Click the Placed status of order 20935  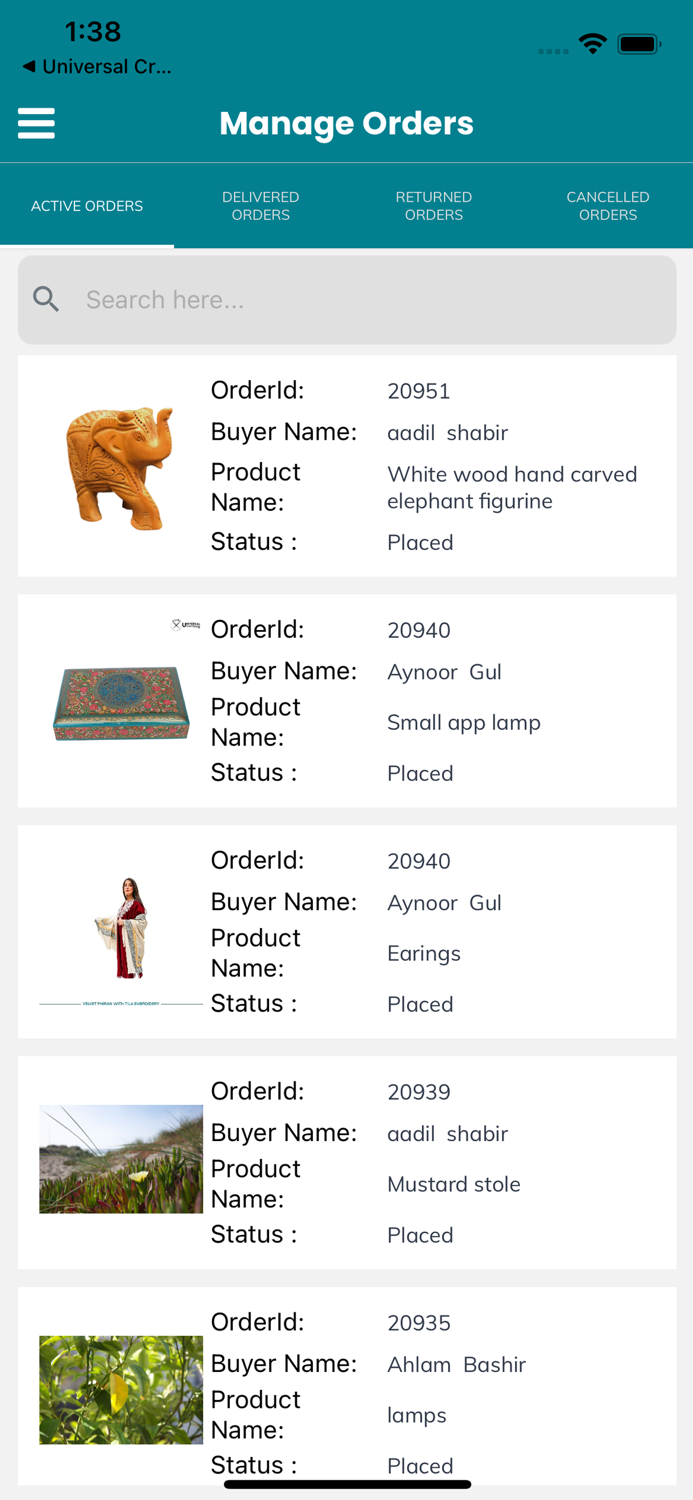click(420, 1465)
